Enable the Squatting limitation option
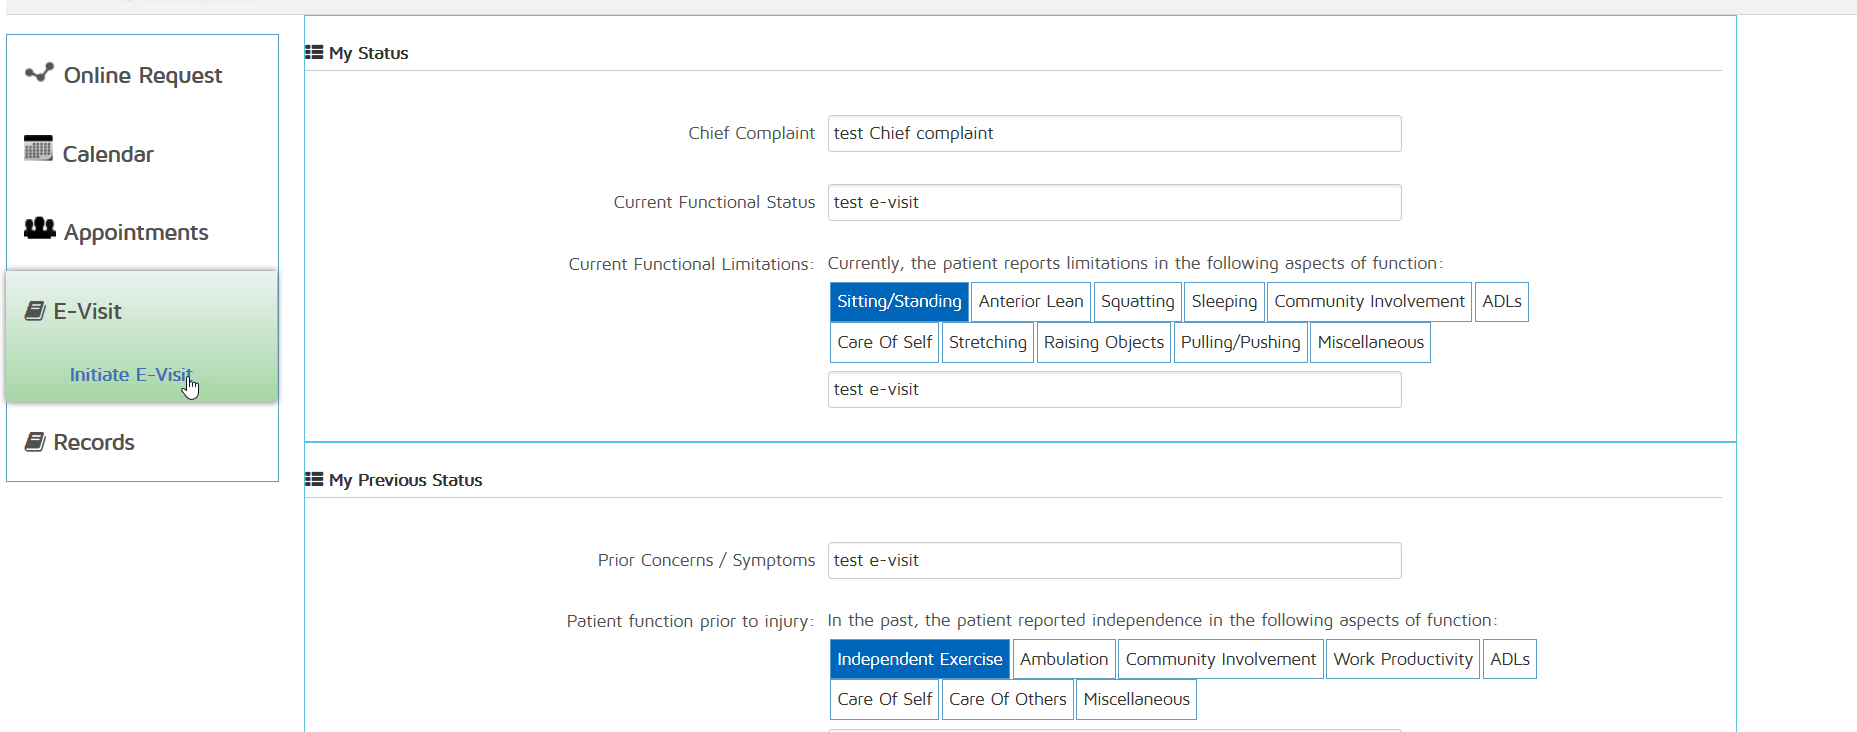The image size is (1857, 732). point(1137,302)
